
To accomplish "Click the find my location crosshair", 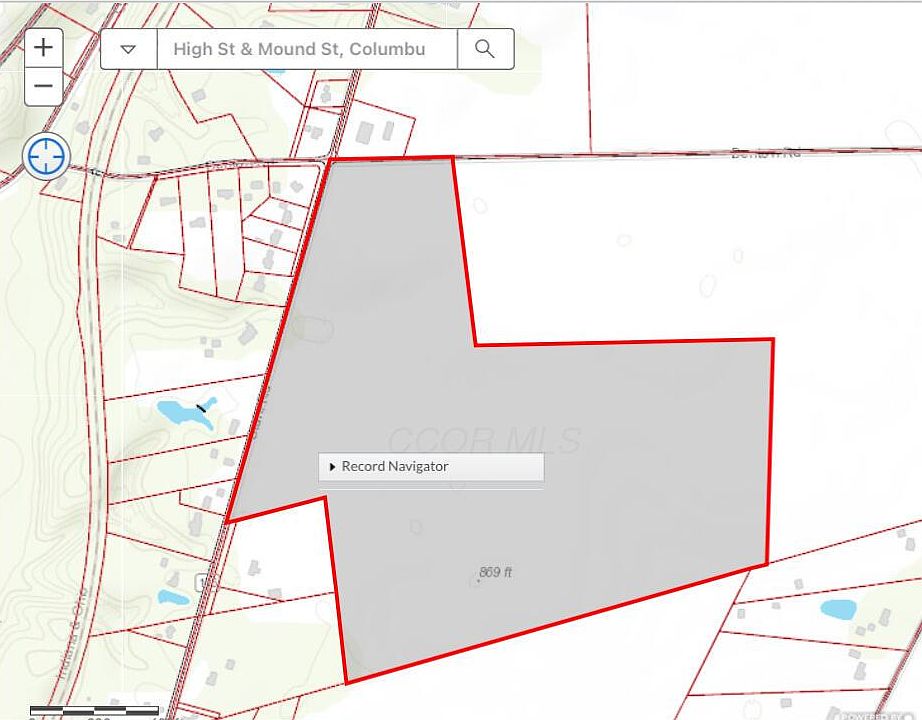I will click(x=45, y=156).
